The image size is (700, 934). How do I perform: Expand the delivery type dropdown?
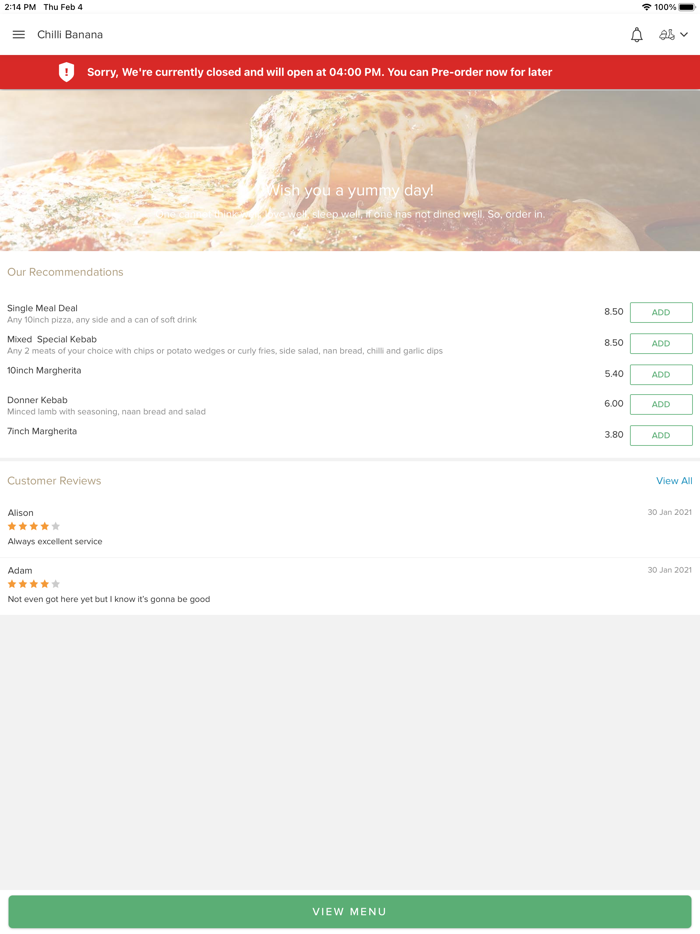point(673,35)
